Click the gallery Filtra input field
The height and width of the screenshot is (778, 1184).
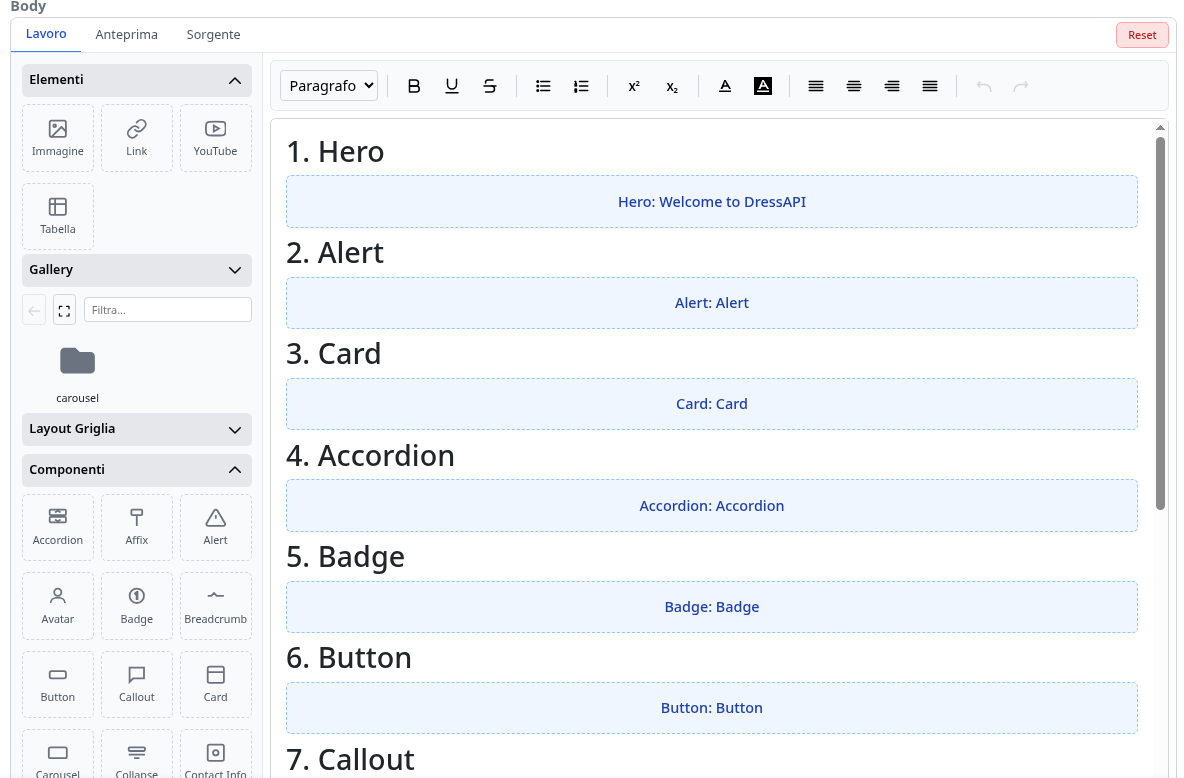pos(168,310)
